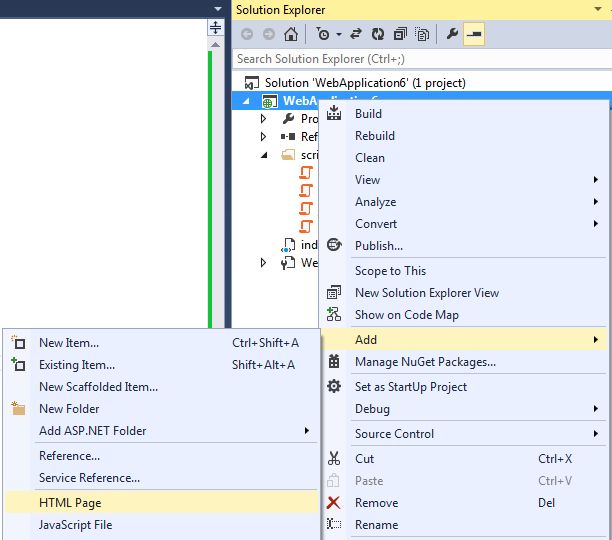The height and width of the screenshot is (540, 612).
Task: Click the Rename icon
Action: pyautogui.click(x=334, y=524)
